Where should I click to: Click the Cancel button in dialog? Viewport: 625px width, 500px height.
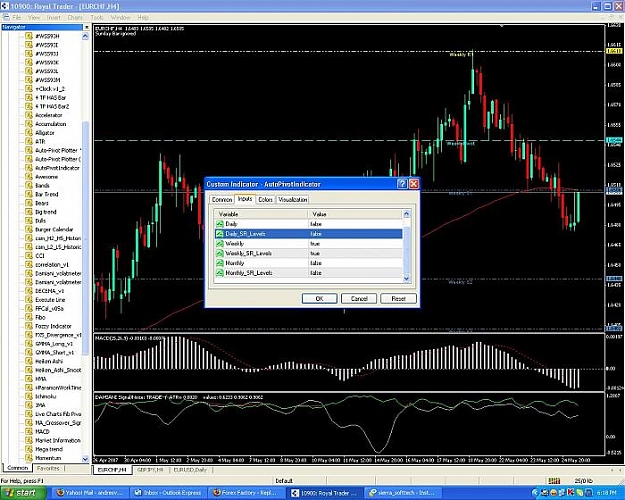coord(359,299)
